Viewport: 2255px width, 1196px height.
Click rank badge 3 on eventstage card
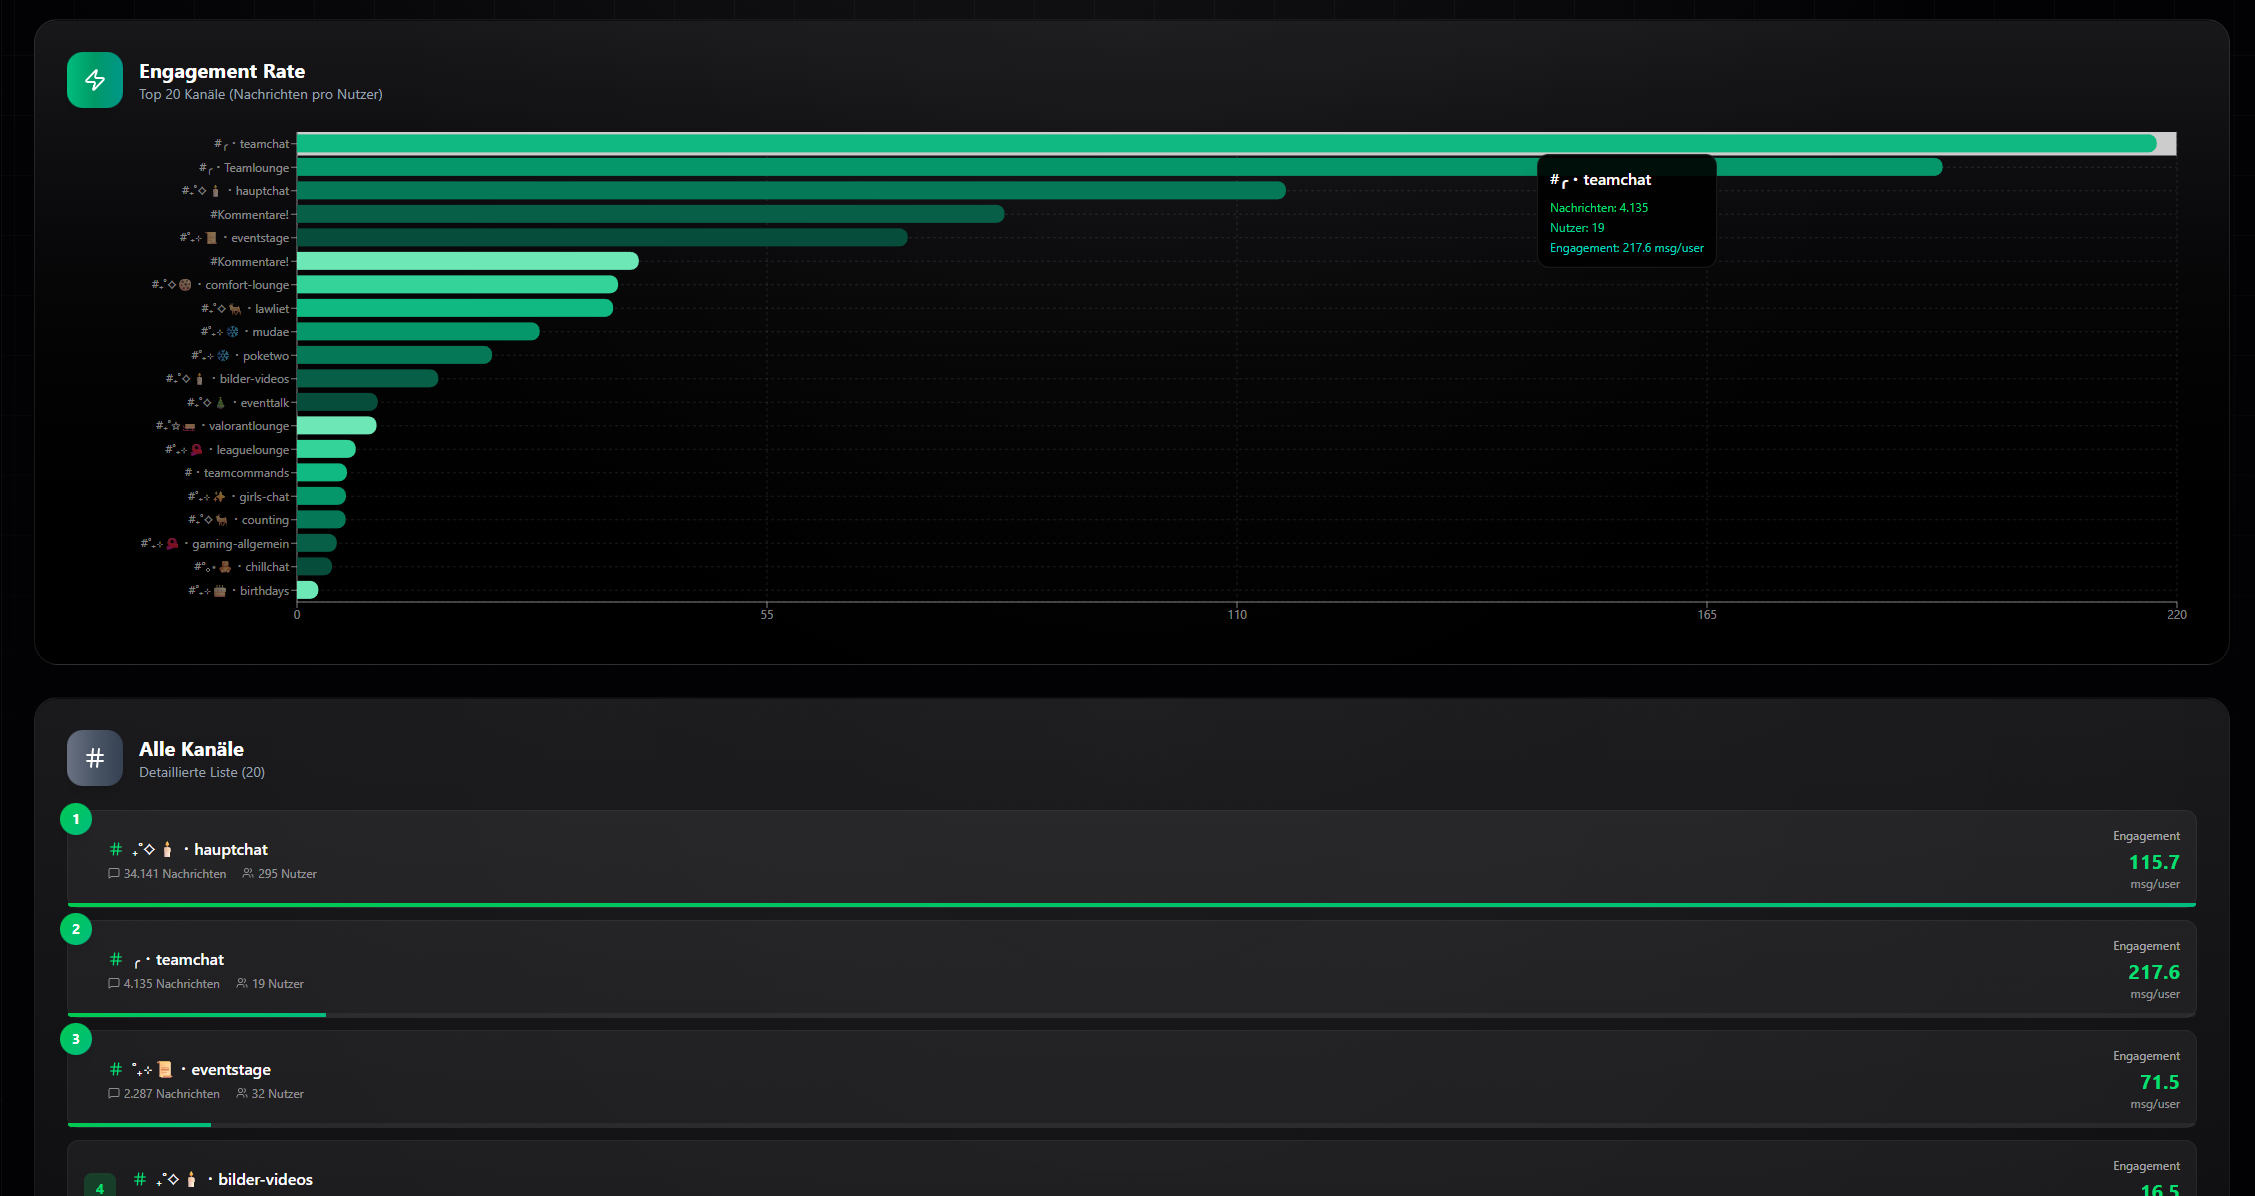coord(76,1039)
